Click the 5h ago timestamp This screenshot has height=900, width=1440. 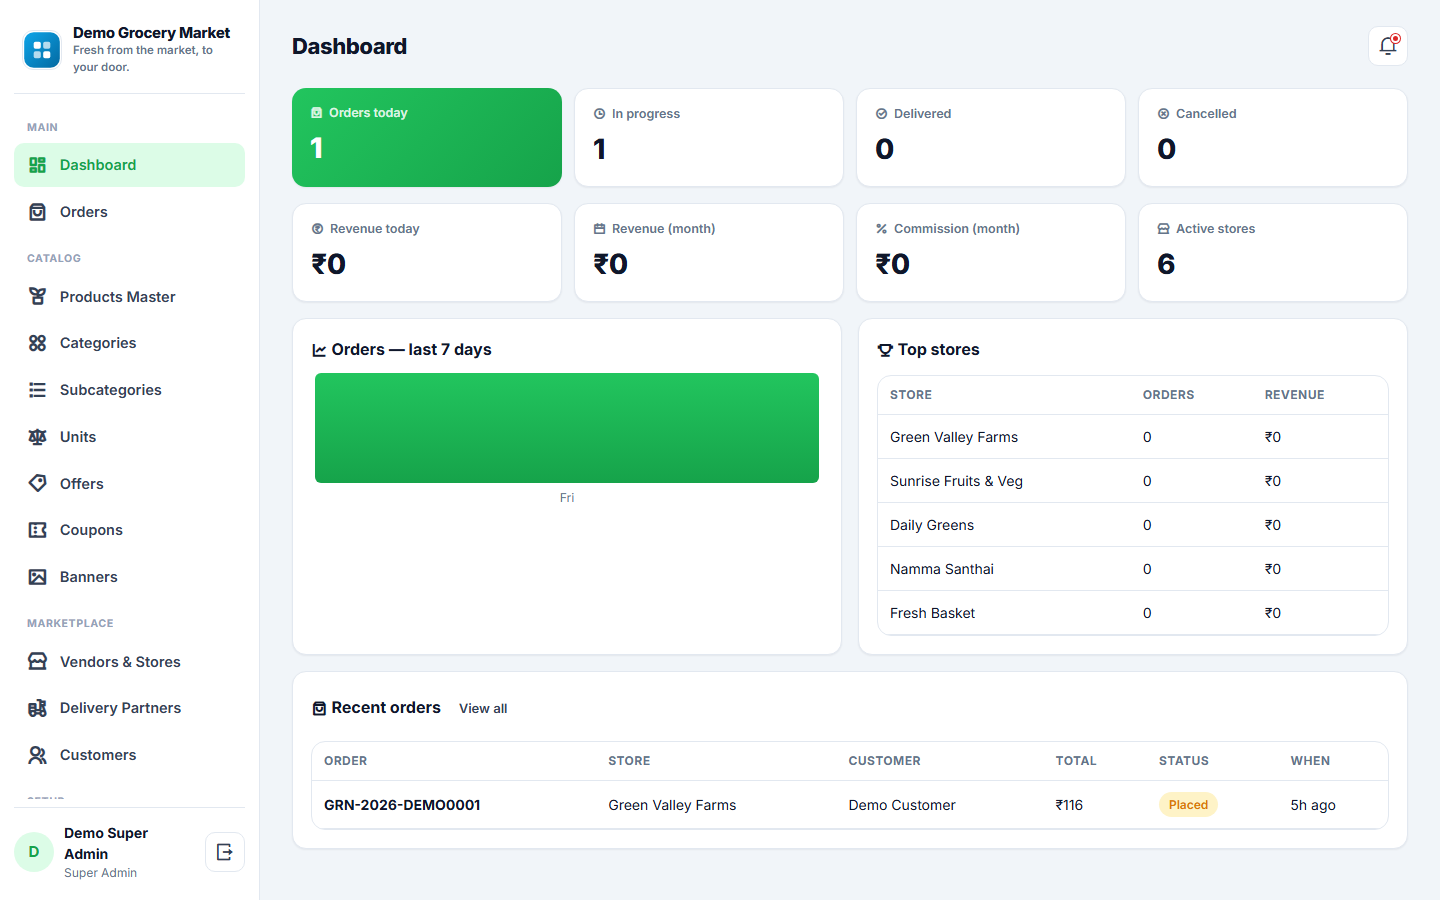pos(1313,805)
